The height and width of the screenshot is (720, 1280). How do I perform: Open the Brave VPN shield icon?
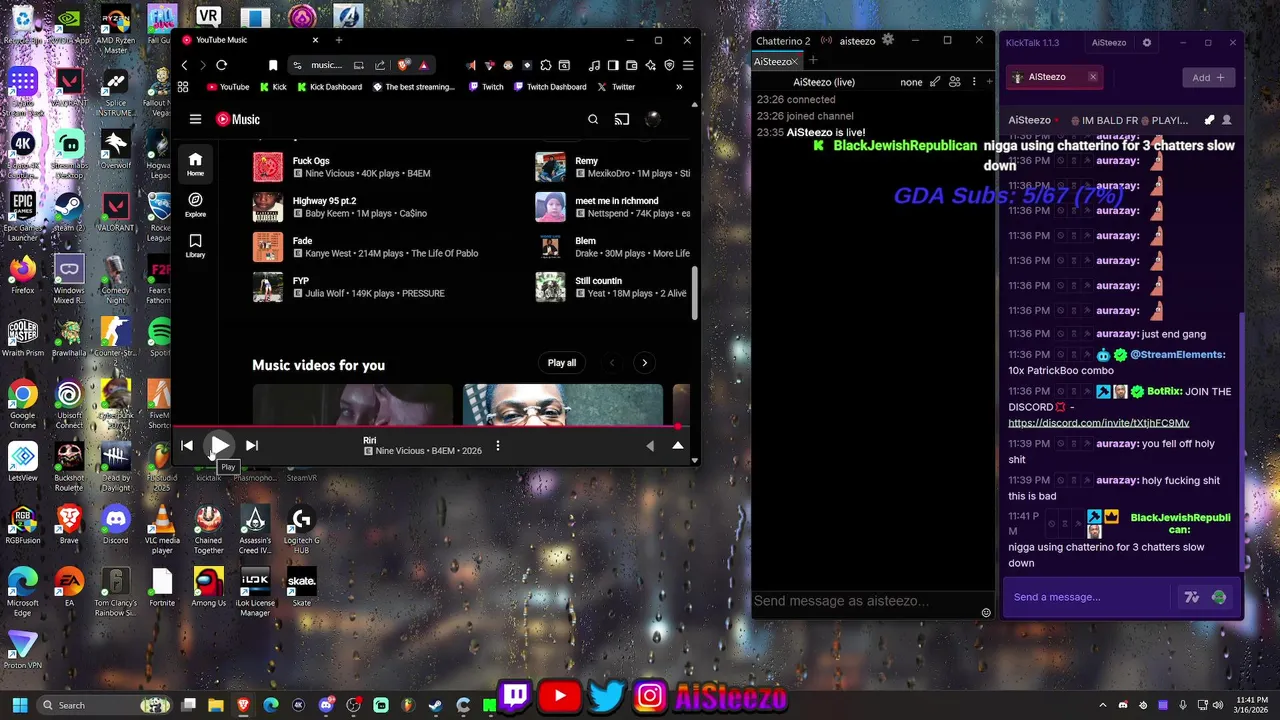point(669,65)
